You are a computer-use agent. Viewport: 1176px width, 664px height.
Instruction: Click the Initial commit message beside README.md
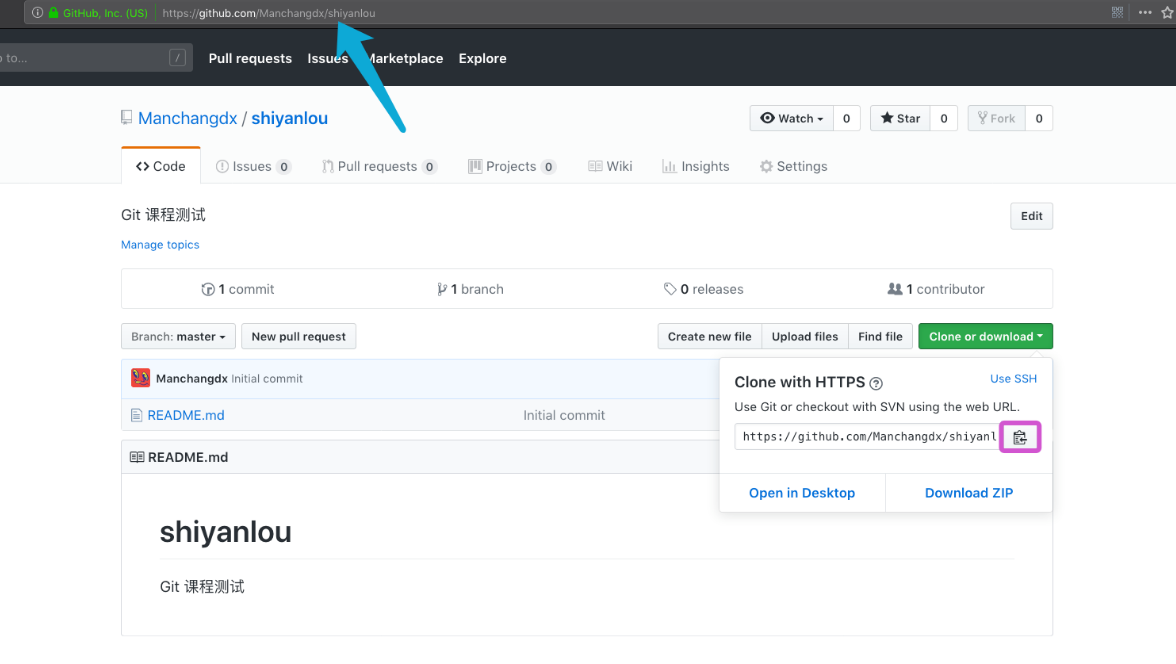pos(564,415)
